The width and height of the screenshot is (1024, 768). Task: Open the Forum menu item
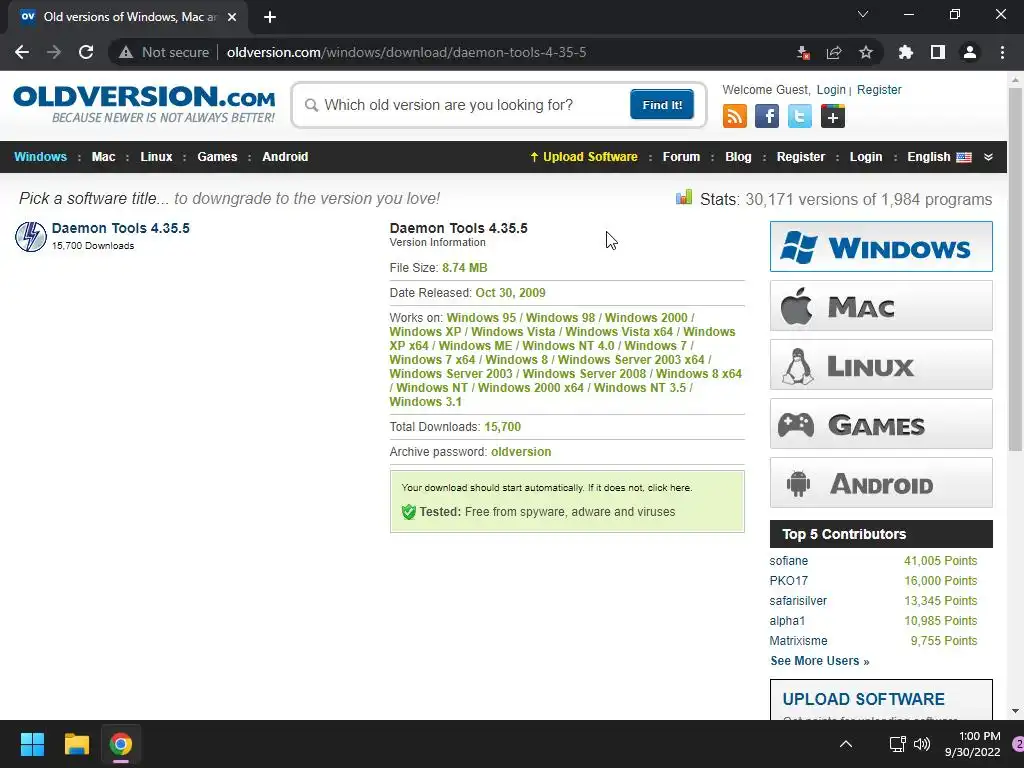pyautogui.click(x=681, y=157)
